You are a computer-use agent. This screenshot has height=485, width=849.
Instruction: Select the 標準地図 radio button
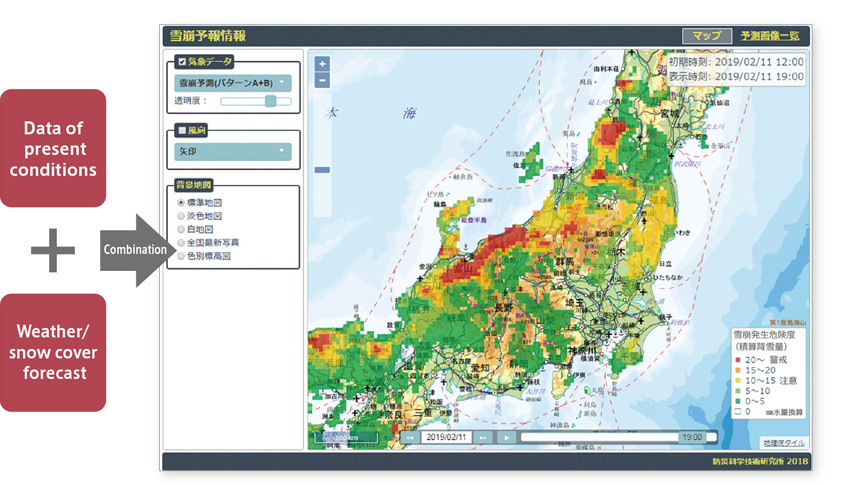tap(181, 202)
